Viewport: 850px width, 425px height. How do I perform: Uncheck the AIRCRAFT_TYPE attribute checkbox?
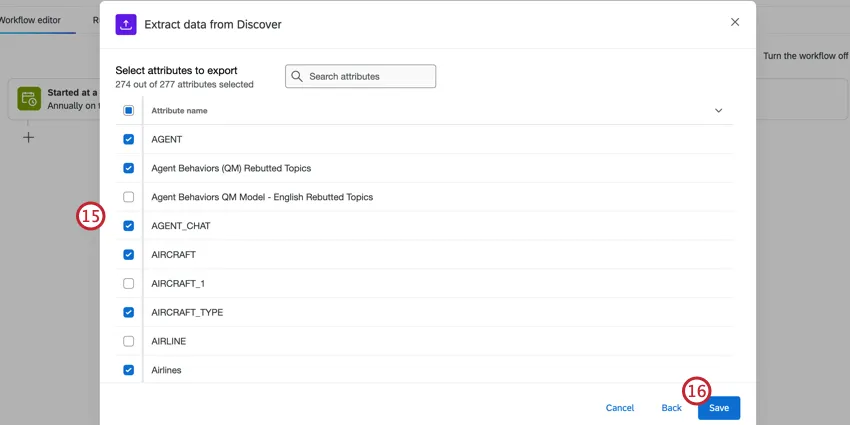coord(128,312)
